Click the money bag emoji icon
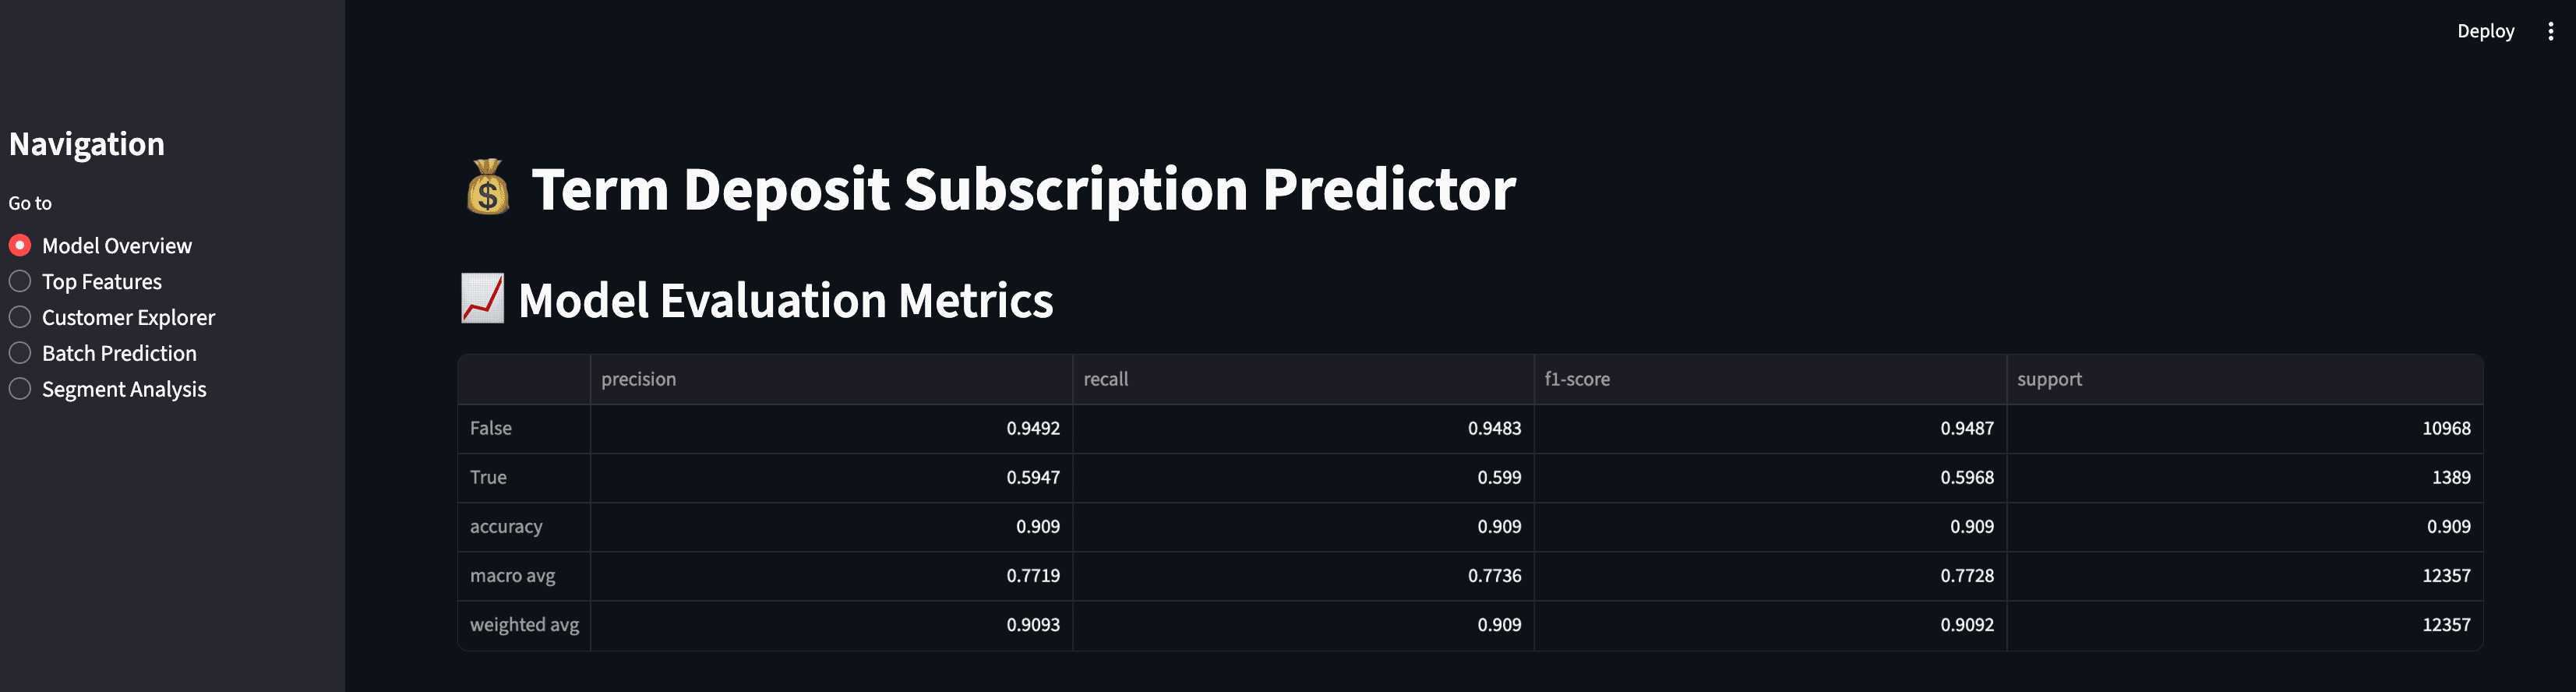The image size is (2576, 692). tap(488, 188)
